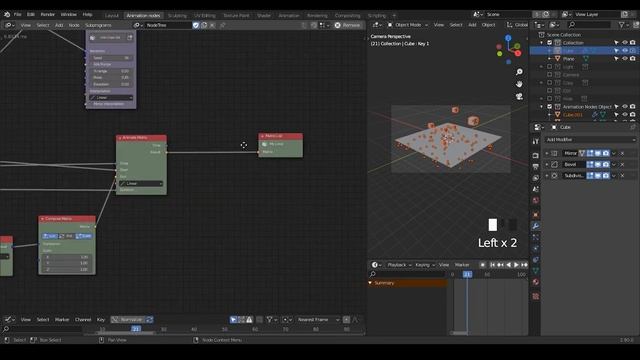Switch to the UV Editing workspace tab
640x360 pixels.
(x=204, y=16)
